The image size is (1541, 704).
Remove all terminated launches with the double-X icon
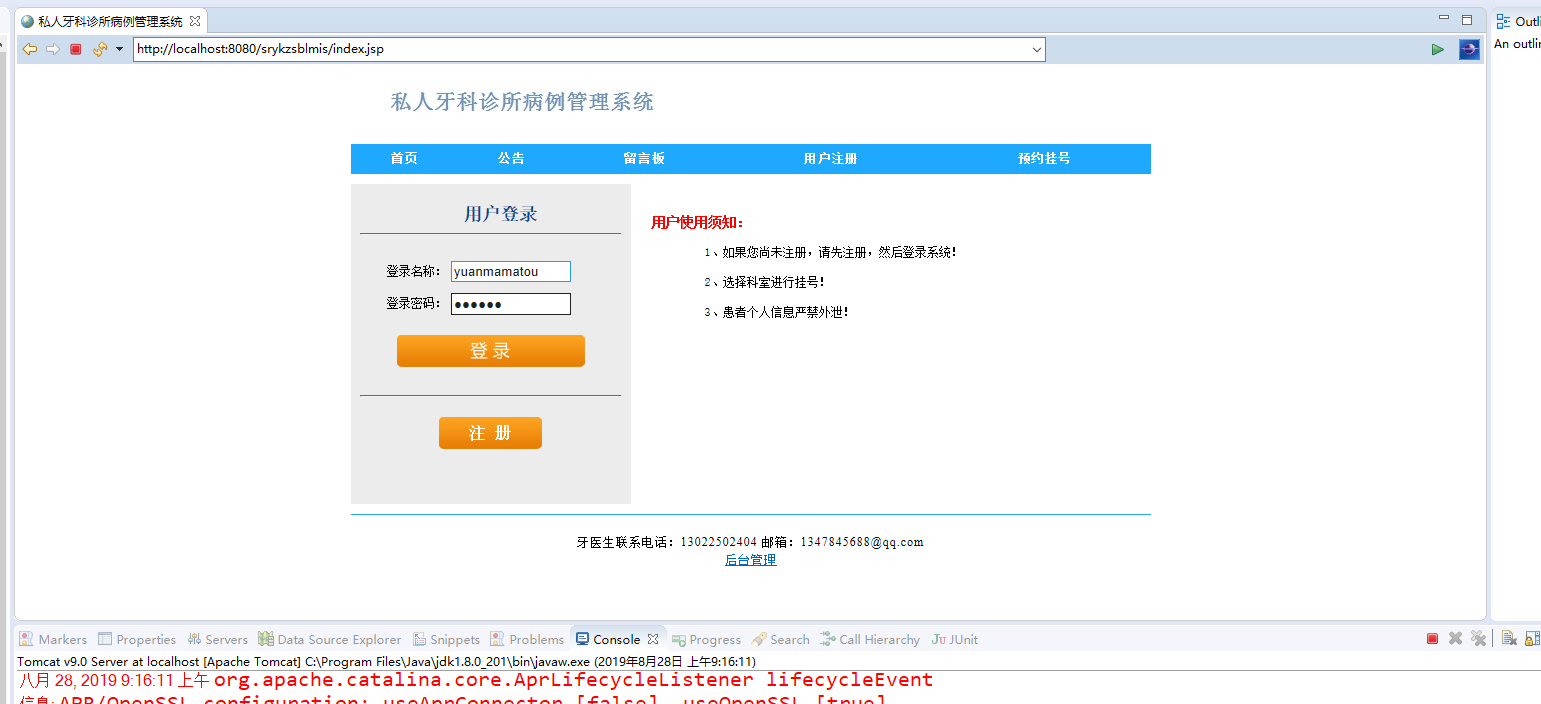pyautogui.click(x=1478, y=638)
